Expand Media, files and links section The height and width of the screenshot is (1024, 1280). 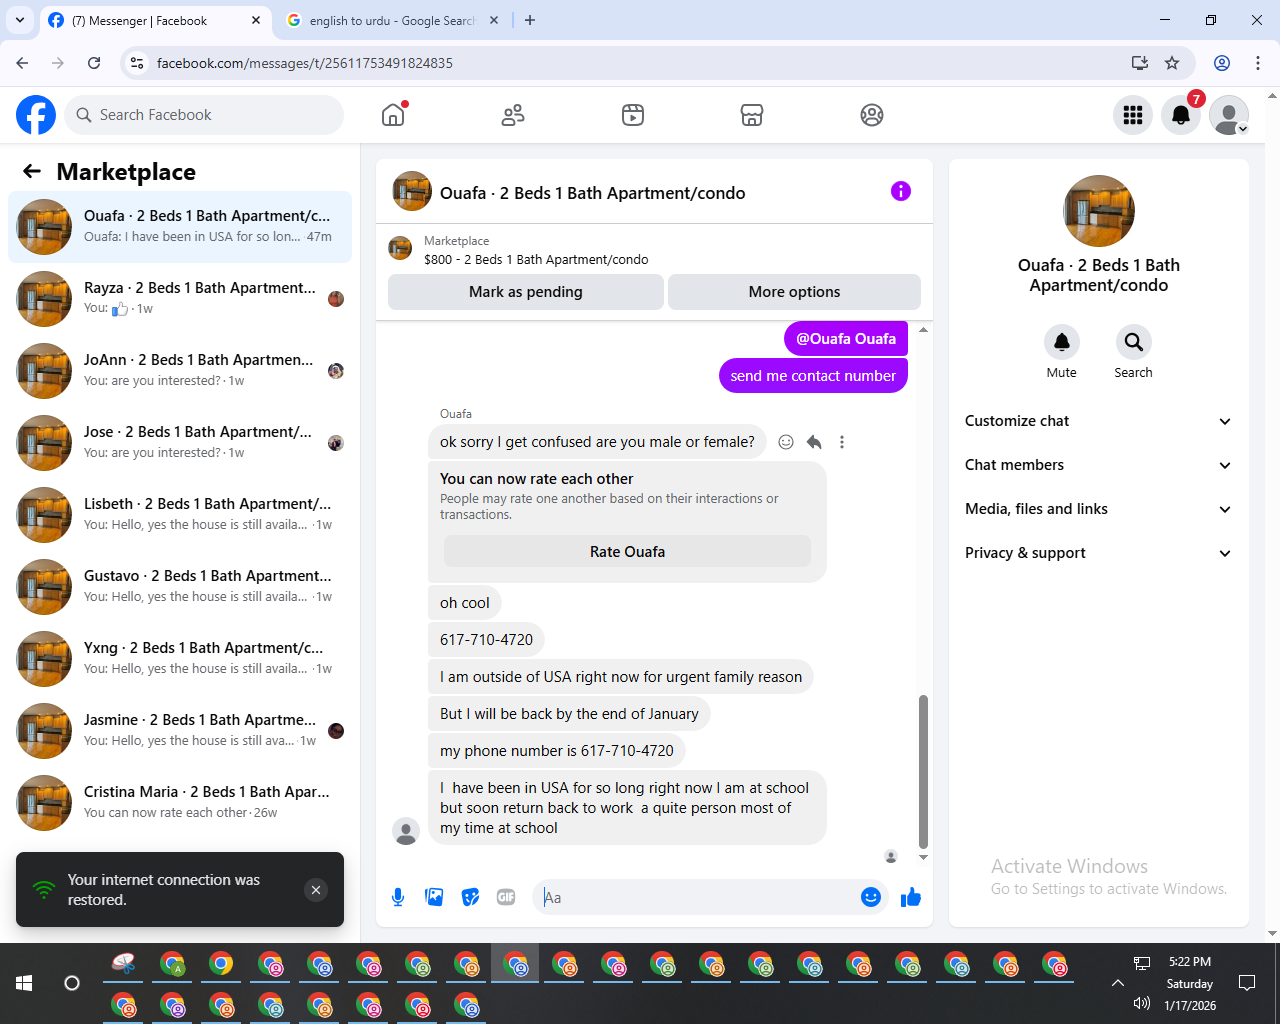click(x=1098, y=509)
